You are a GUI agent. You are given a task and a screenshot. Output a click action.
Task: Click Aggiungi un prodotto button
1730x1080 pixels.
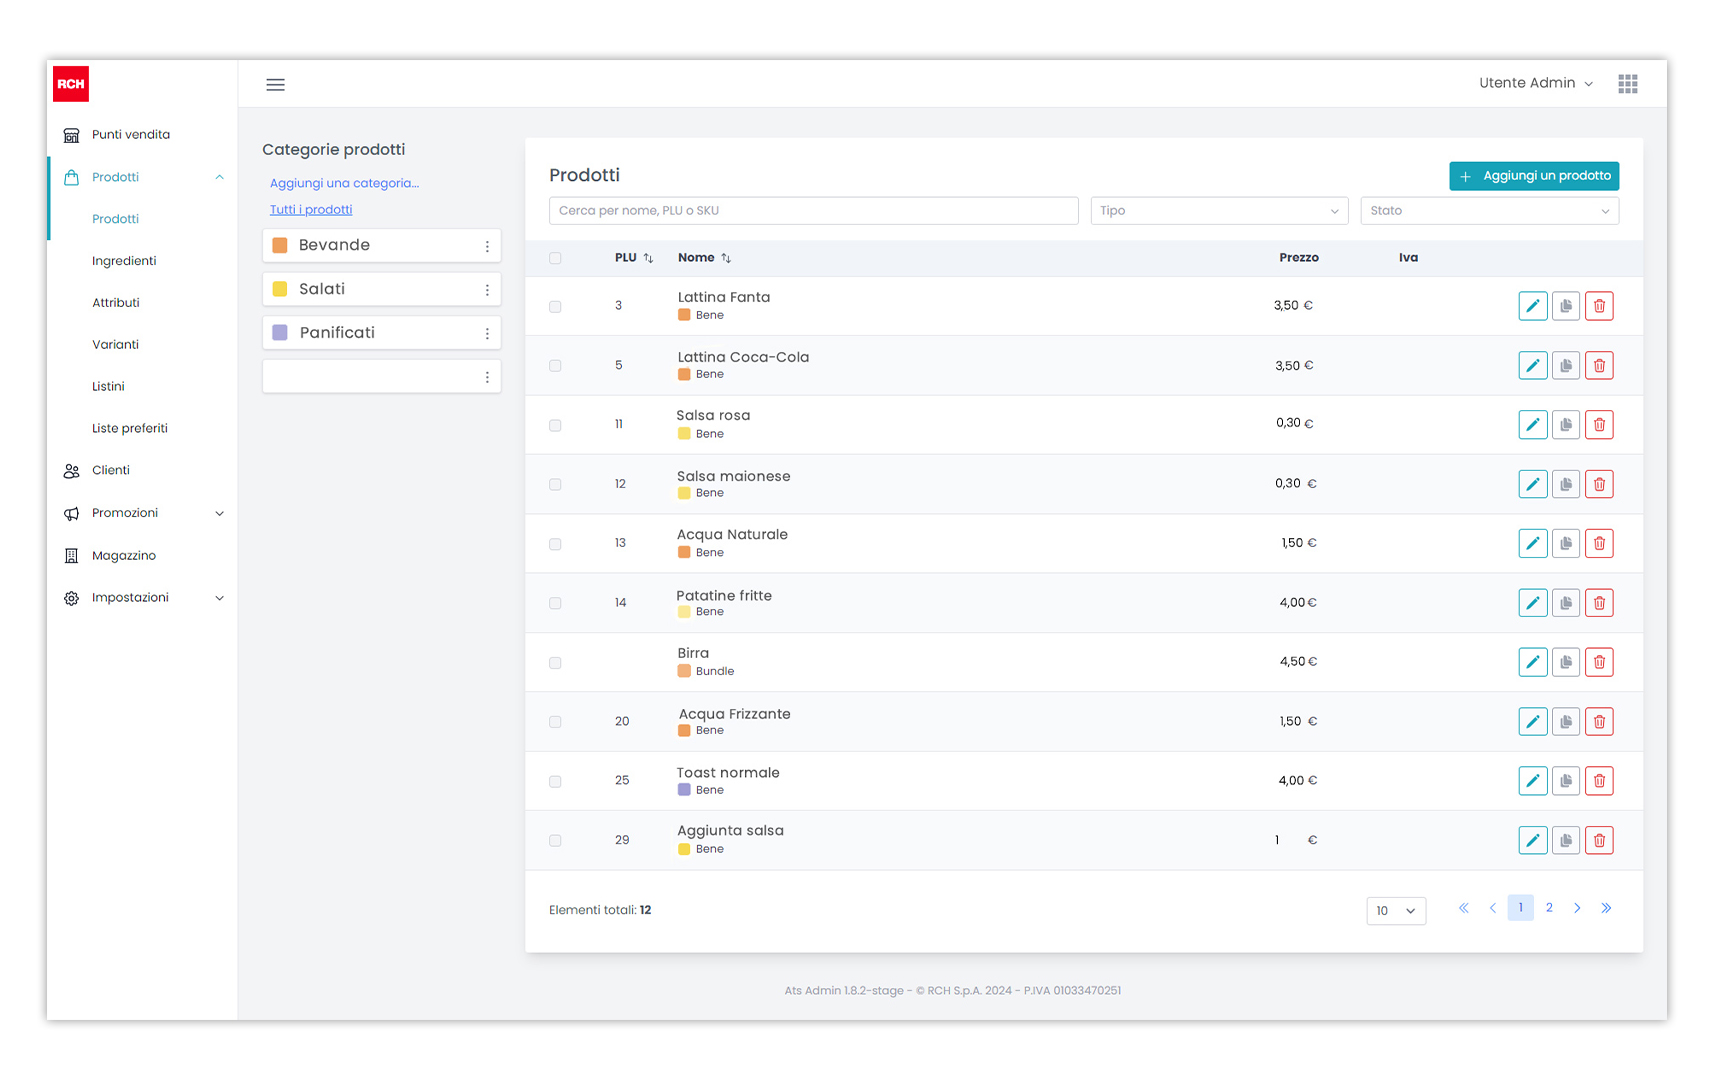click(1534, 176)
